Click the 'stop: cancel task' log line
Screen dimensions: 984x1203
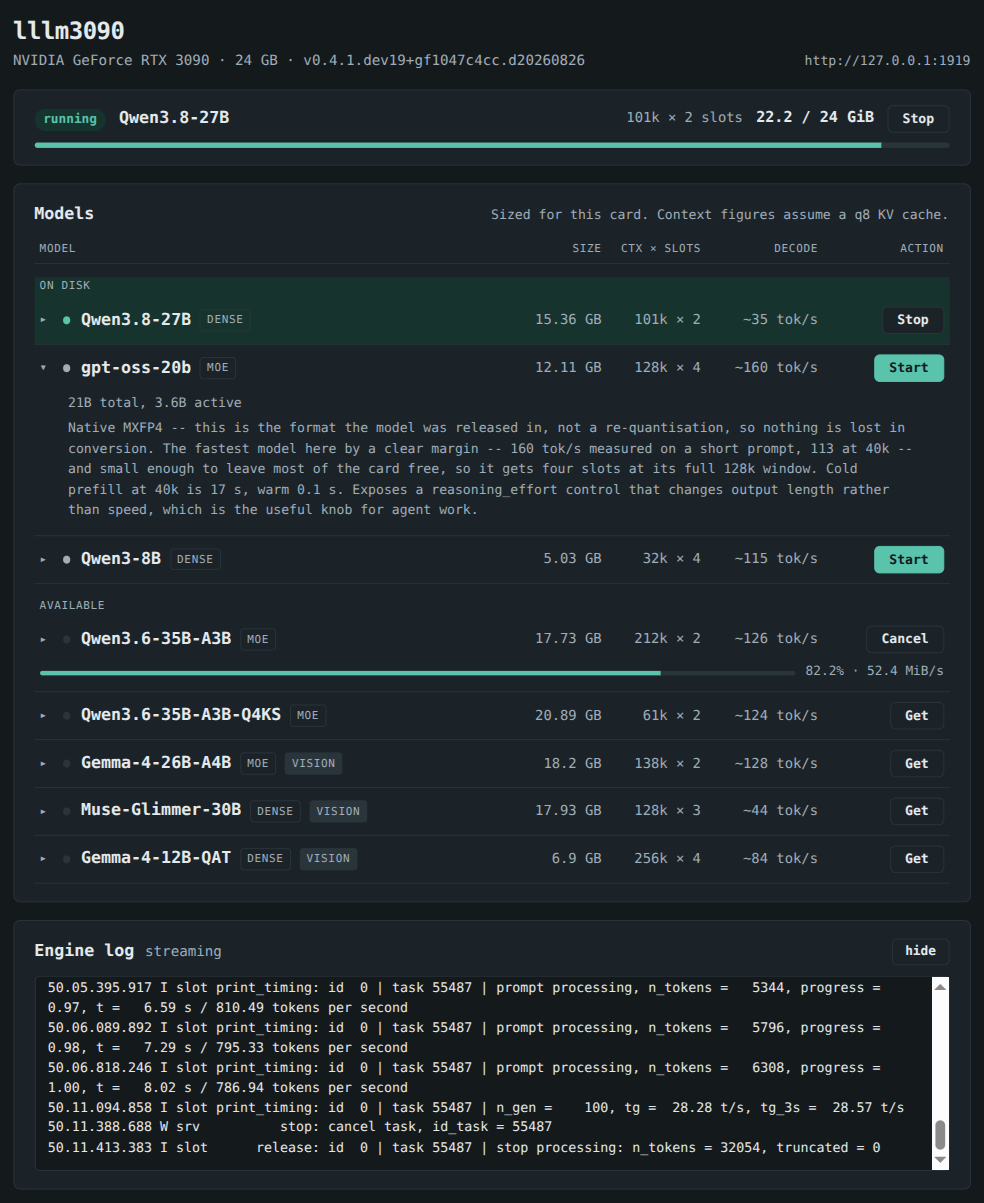(300, 1127)
